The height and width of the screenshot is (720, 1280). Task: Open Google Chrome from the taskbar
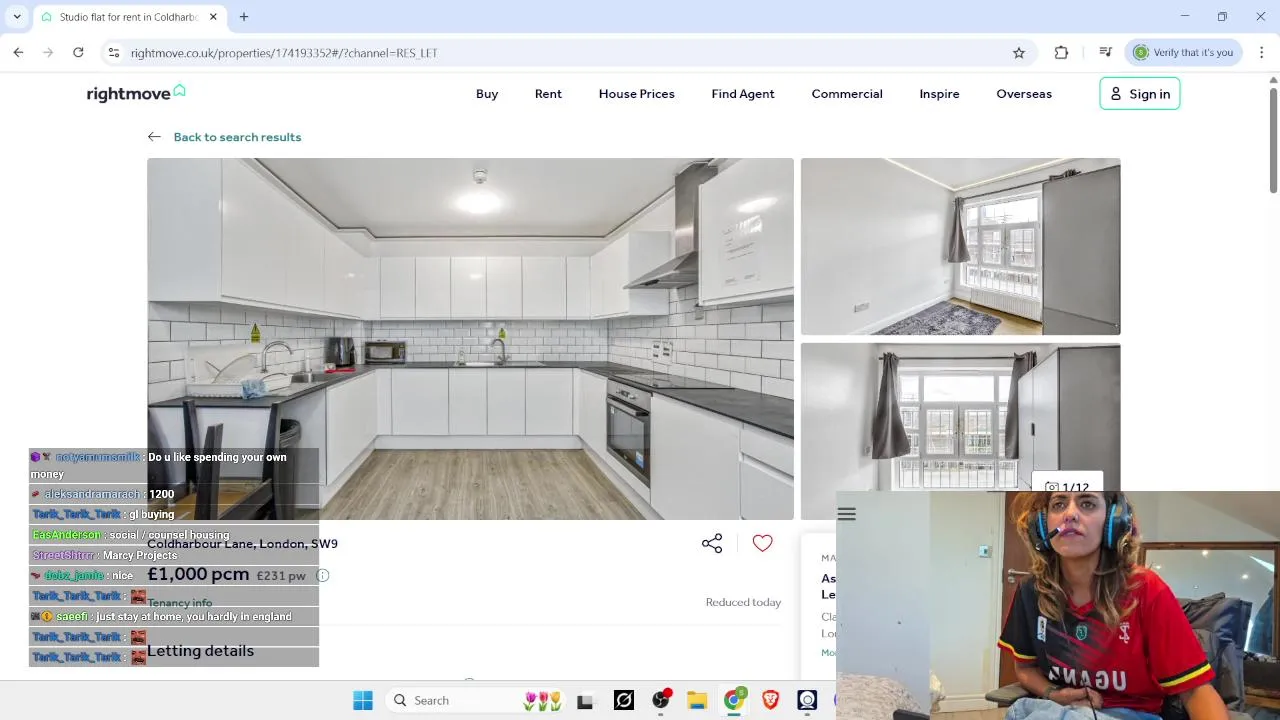[734, 701]
